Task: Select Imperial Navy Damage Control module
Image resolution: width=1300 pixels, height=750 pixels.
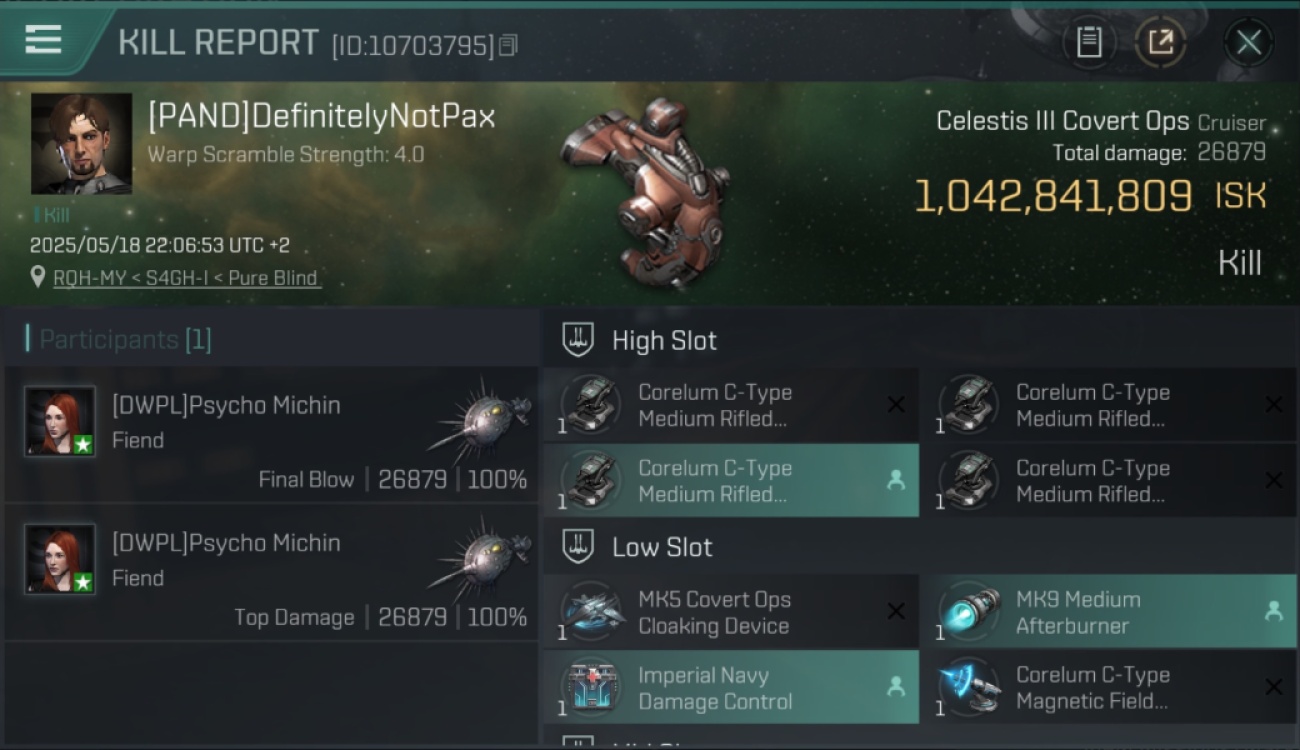Action: [x=731, y=688]
